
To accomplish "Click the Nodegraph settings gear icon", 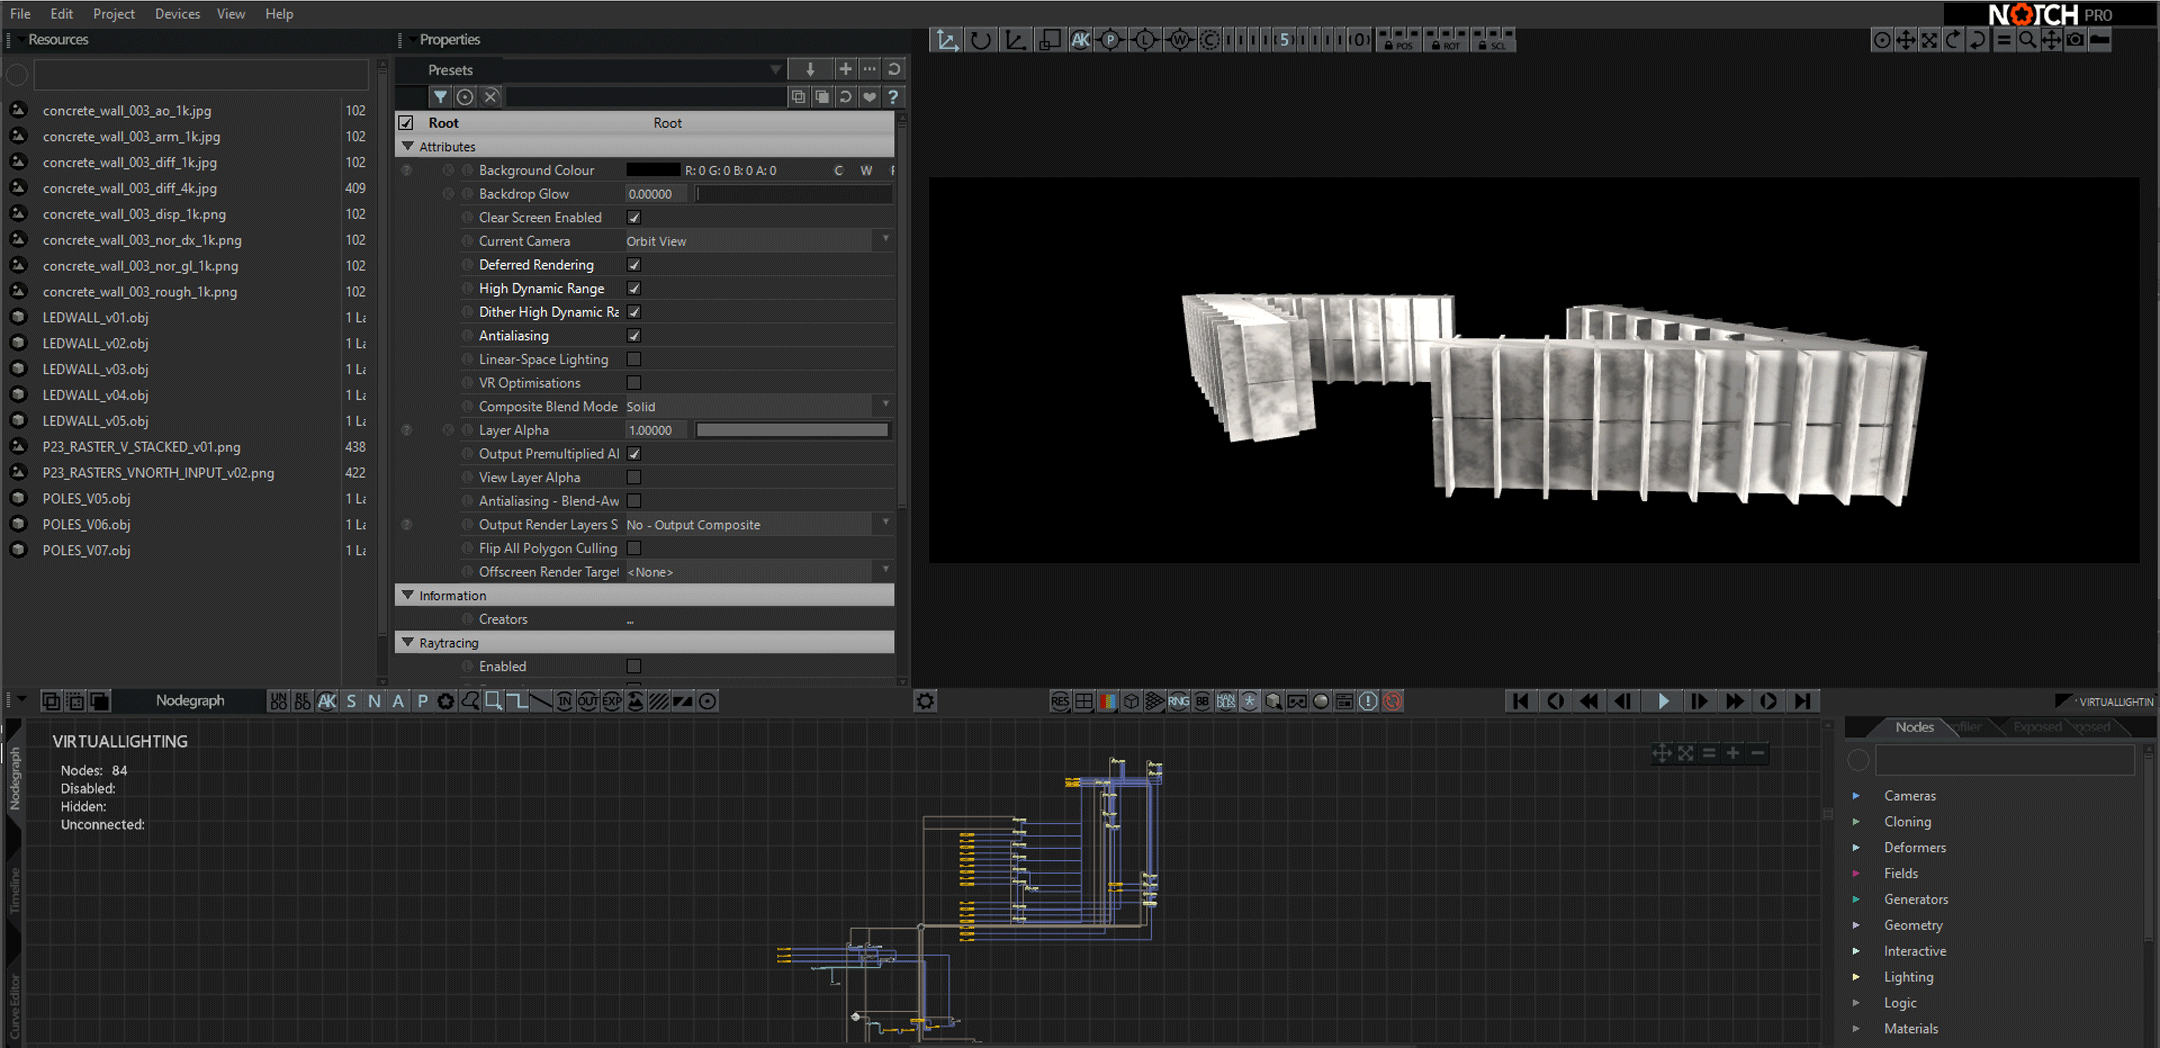I will tap(925, 701).
